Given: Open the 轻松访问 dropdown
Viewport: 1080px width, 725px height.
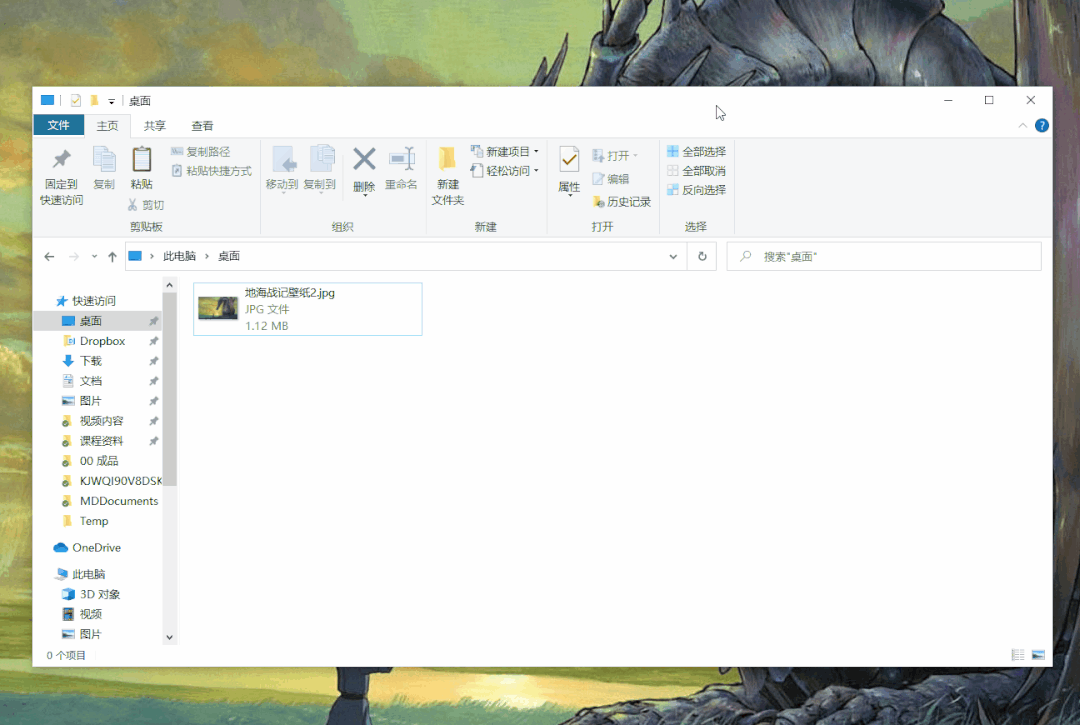Looking at the screenshot, I should [x=504, y=171].
